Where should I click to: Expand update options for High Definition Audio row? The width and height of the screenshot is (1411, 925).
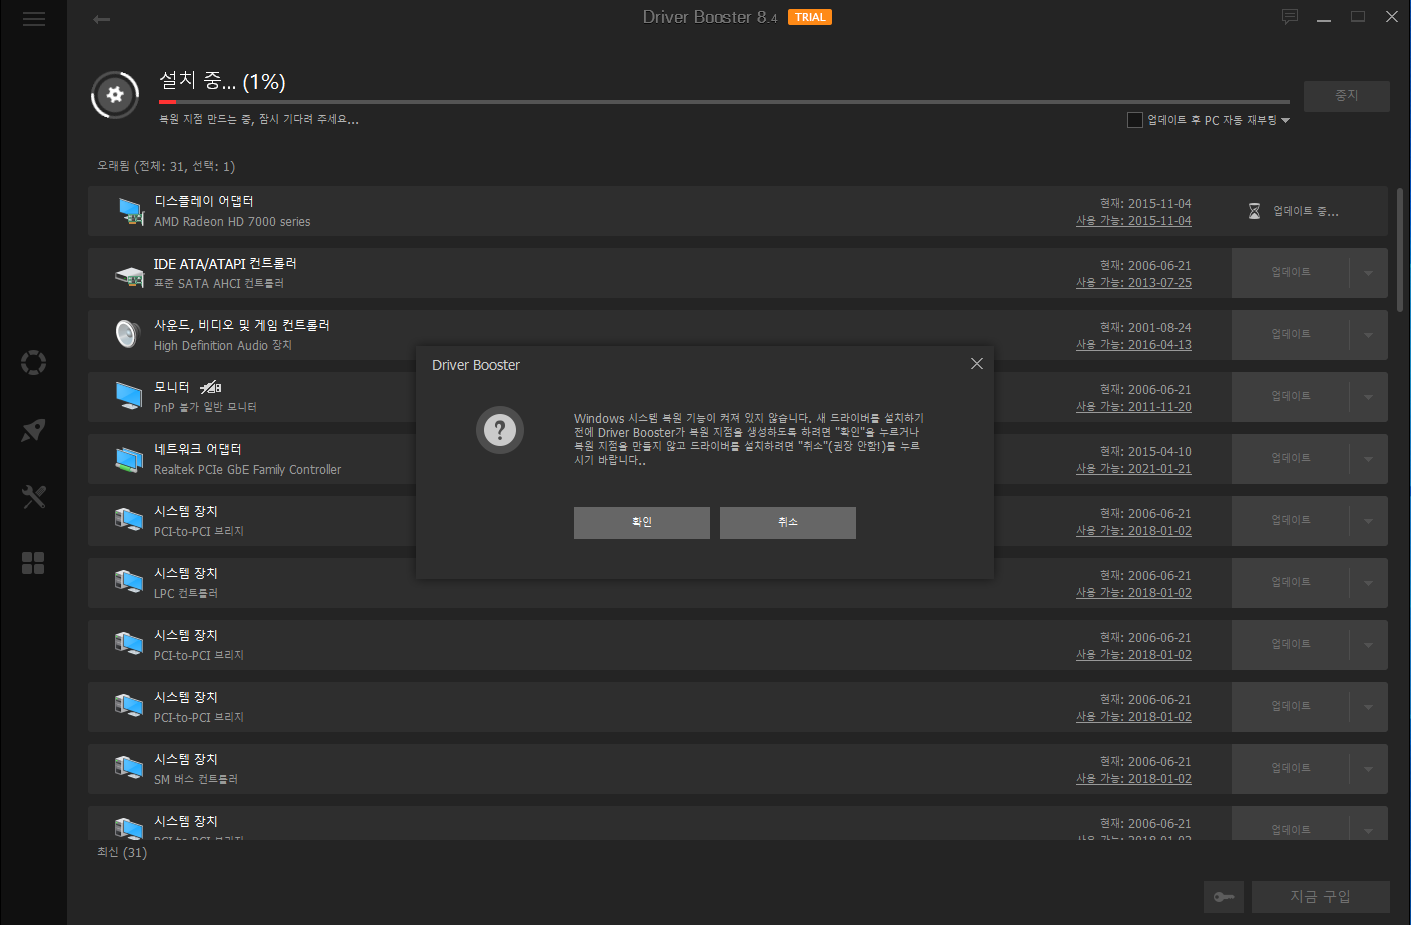tap(1368, 335)
